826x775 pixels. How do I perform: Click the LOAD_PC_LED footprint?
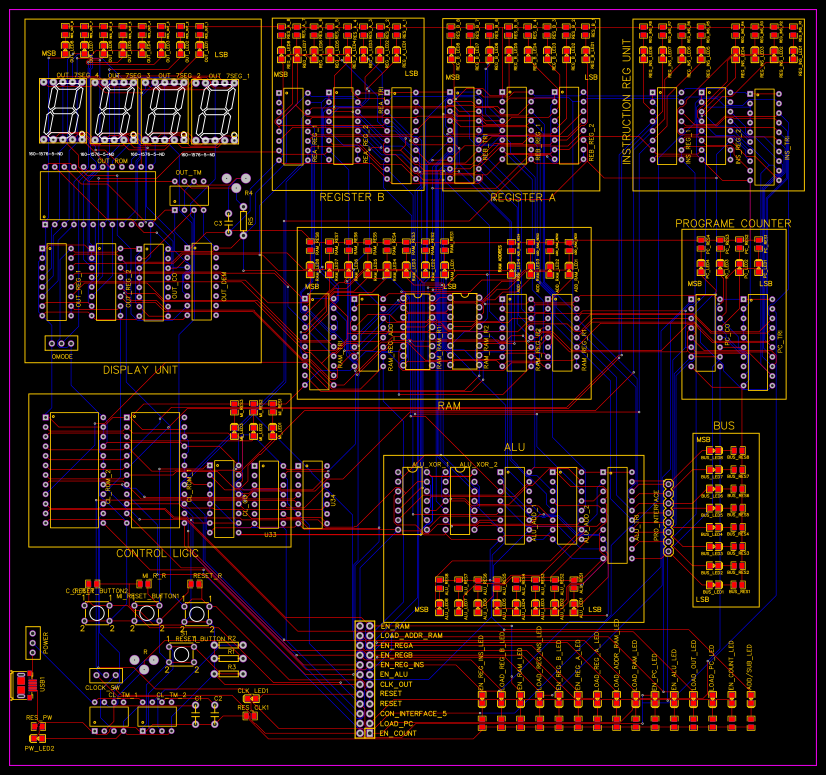tap(711, 698)
